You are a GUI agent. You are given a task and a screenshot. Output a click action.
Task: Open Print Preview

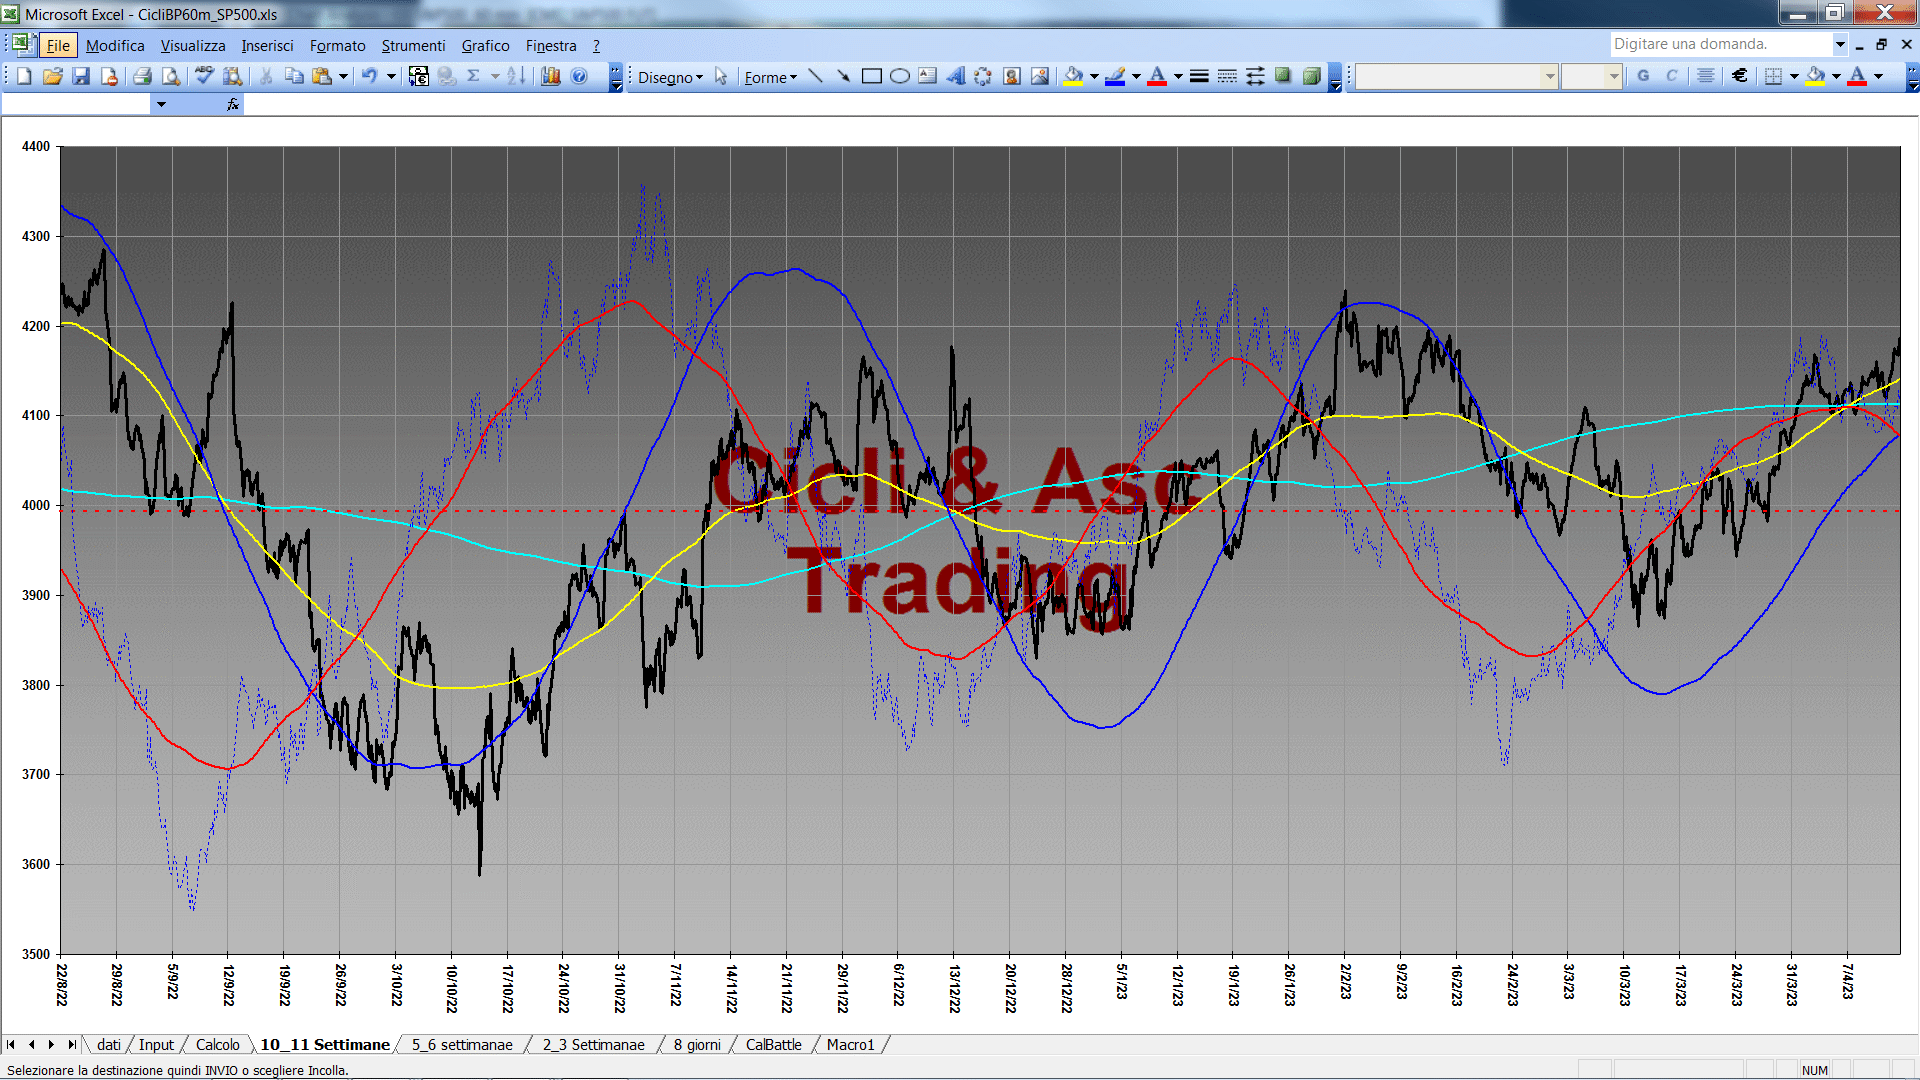pos(171,76)
